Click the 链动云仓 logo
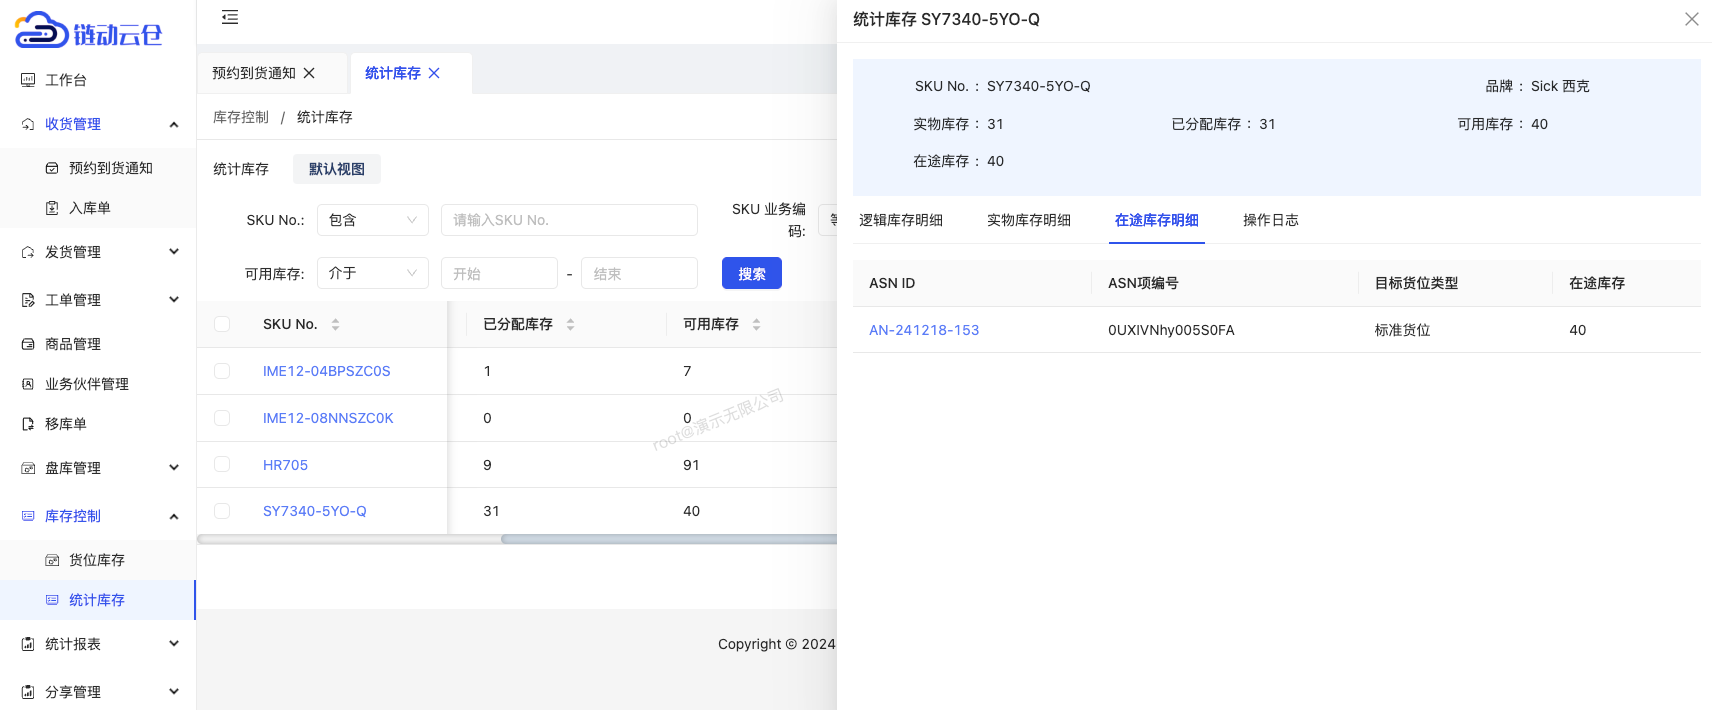This screenshot has height=710, width=1712. pyautogui.click(x=88, y=32)
